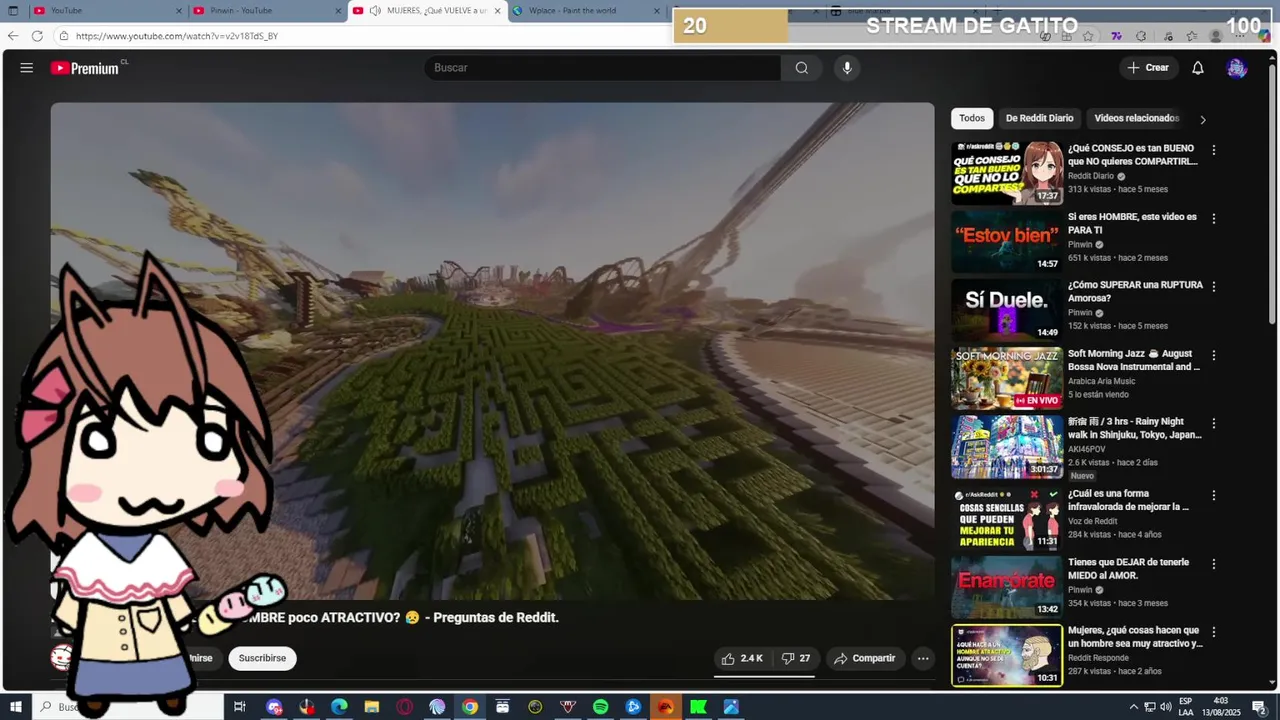Click the browser address bar URL
The width and height of the screenshot is (1280, 720).
point(177,36)
